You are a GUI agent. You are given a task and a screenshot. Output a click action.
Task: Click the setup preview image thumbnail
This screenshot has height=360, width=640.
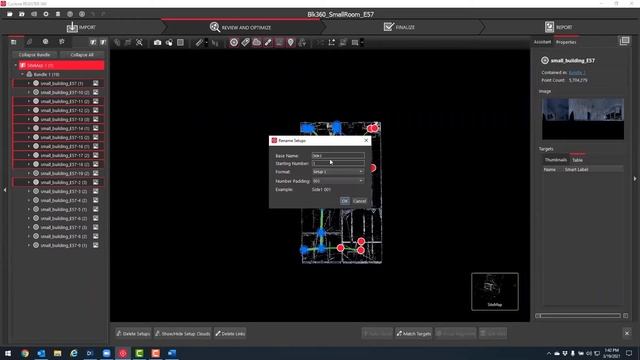(x=583, y=119)
